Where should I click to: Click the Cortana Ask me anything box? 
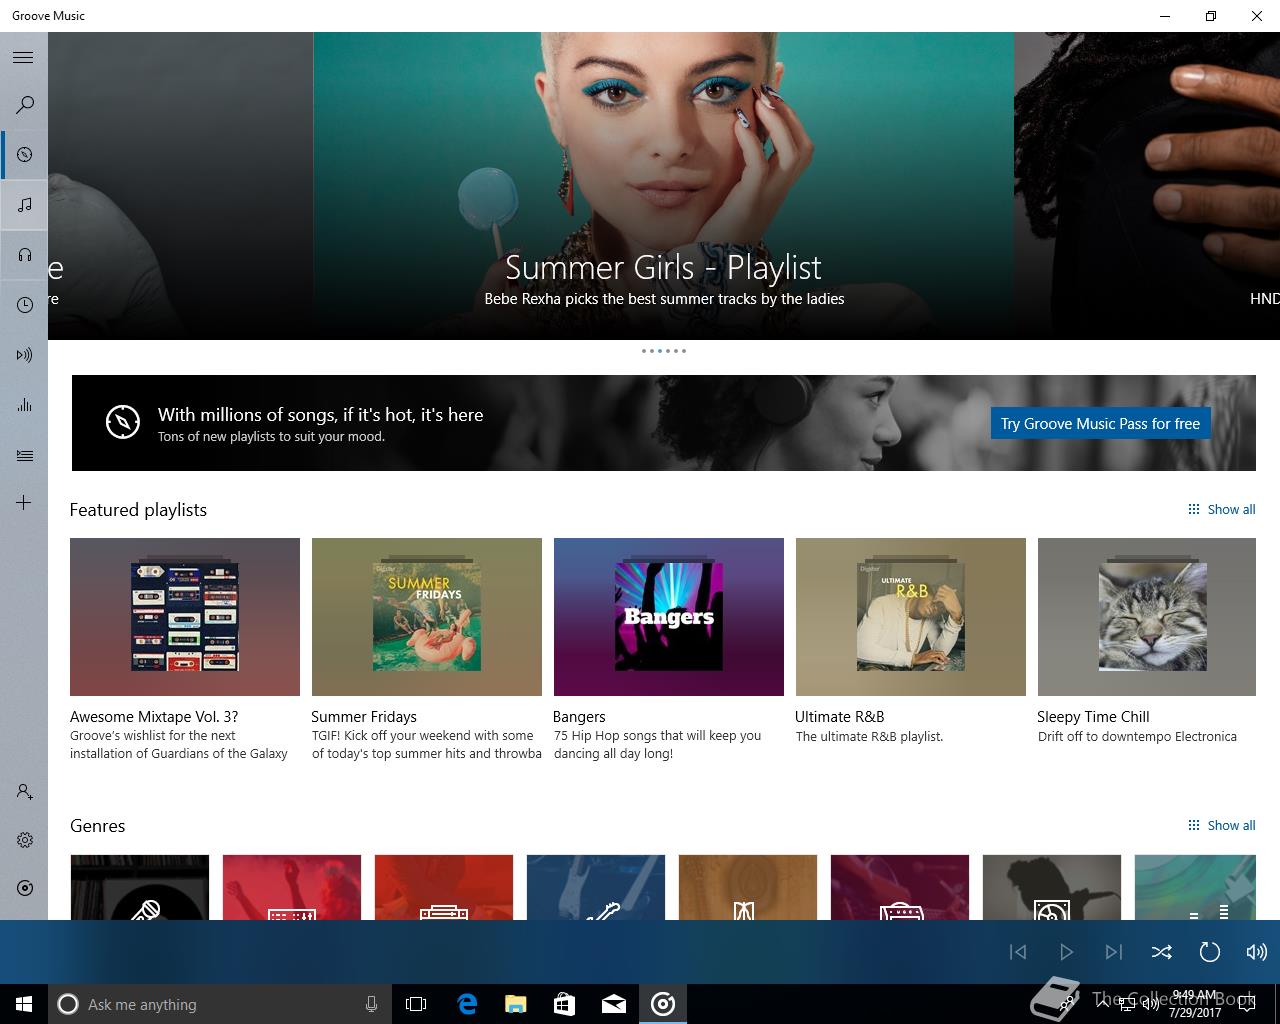tap(219, 1004)
